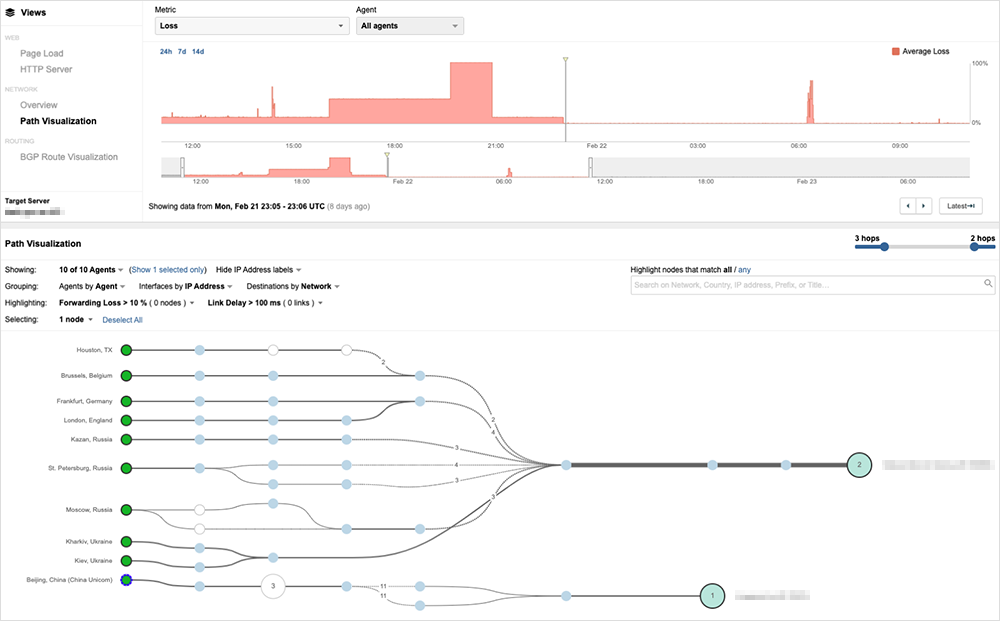Click the grouped node labeled 3

[273, 586]
